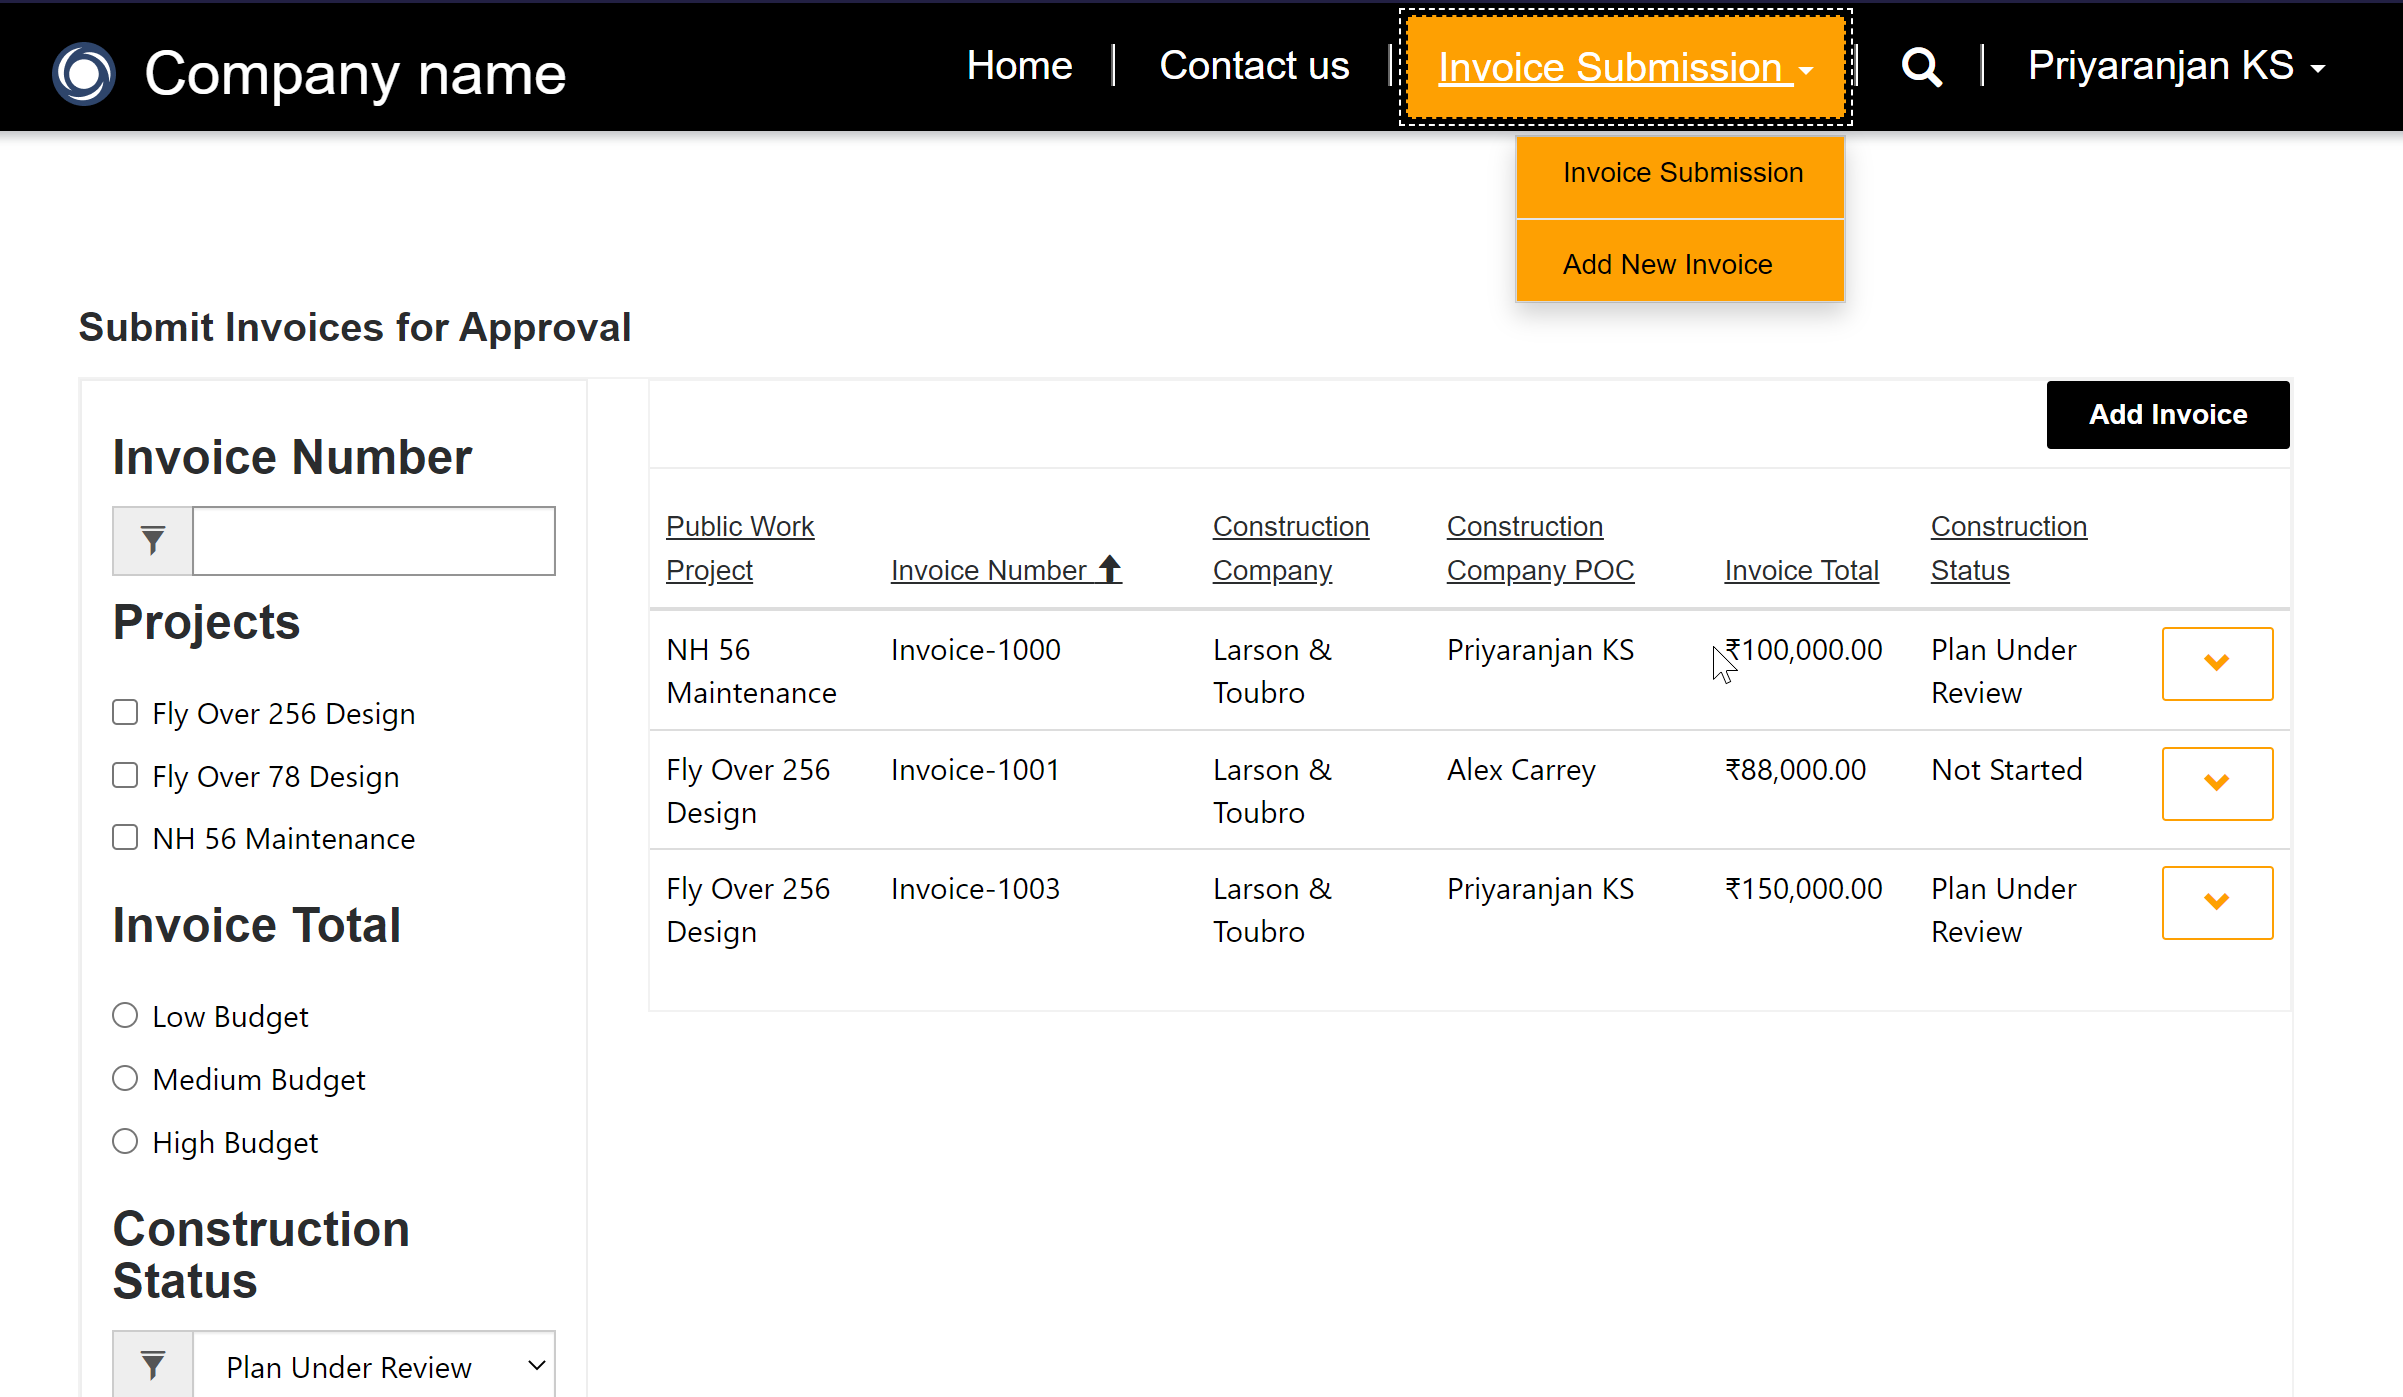Open row actions chevron for Invoice-1003
The height and width of the screenshot is (1397, 2403).
tap(2216, 902)
